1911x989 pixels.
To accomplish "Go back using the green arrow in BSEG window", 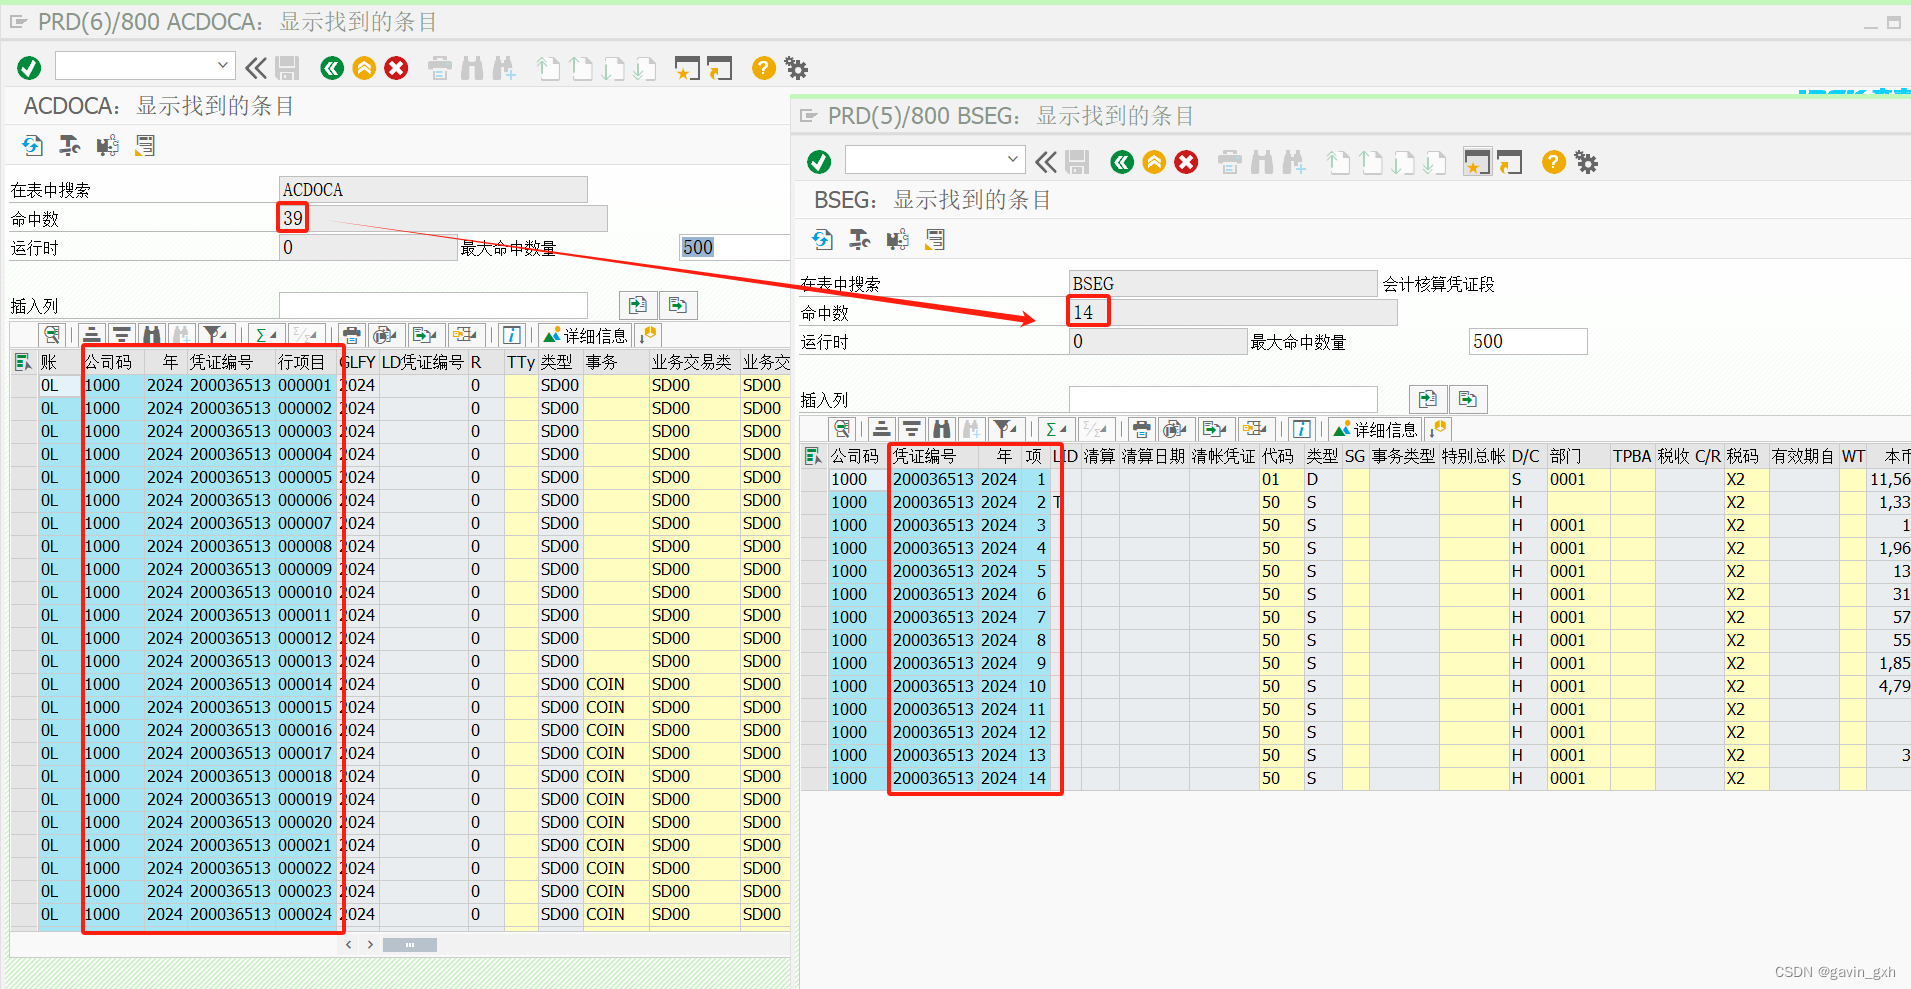I will pyautogui.click(x=1121, y=161).
